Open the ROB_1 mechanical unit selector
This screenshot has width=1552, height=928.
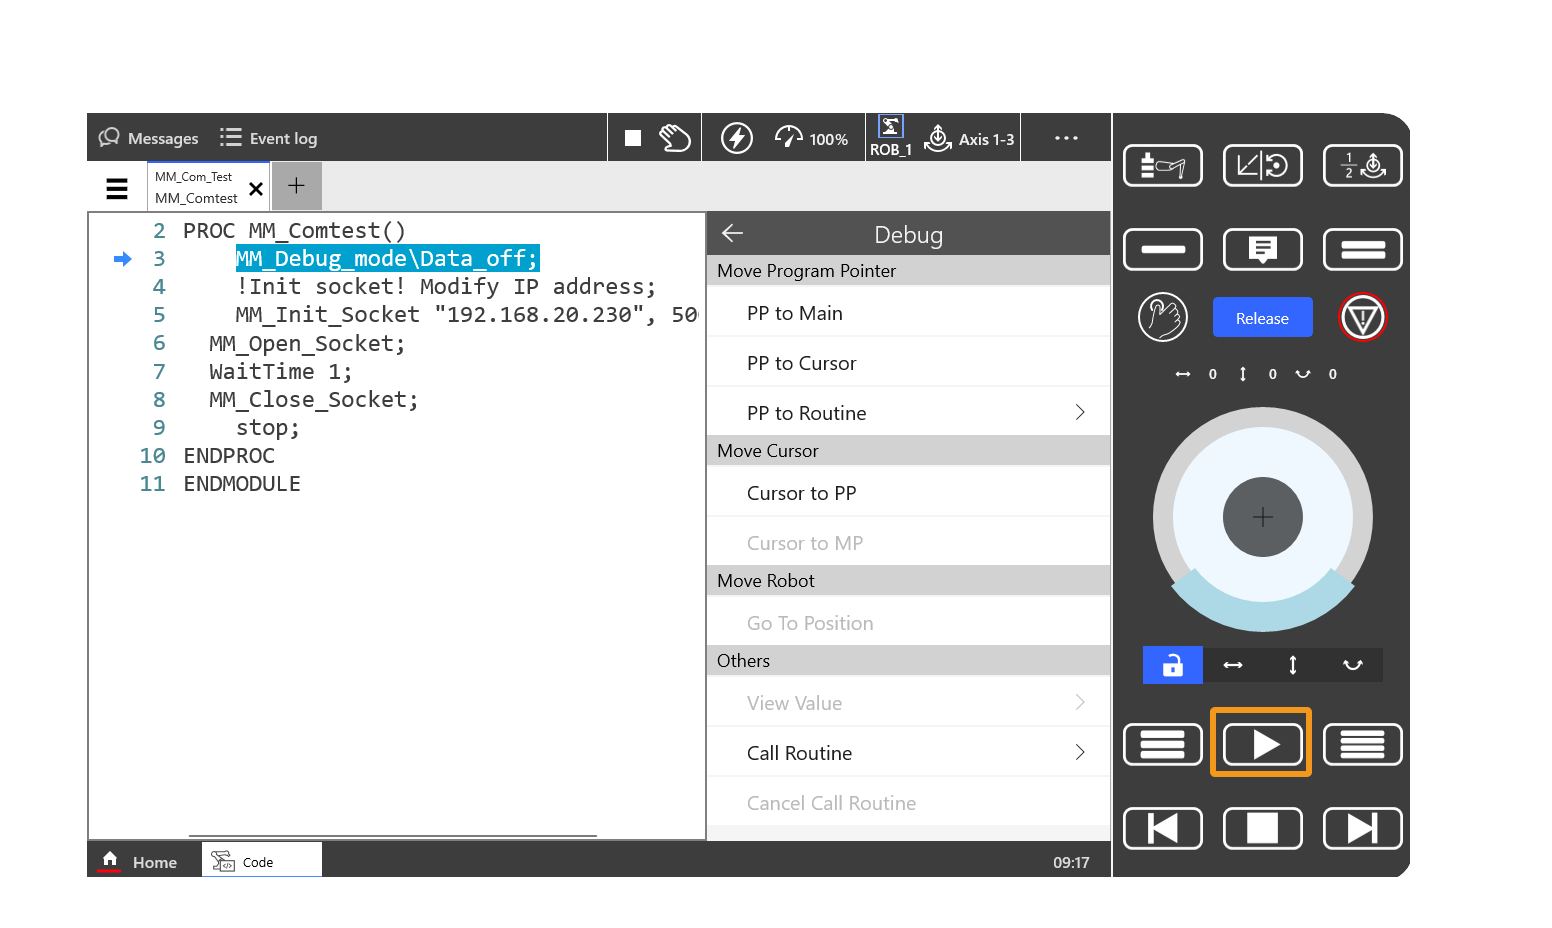pyautogui.click(x=890, y=137)
